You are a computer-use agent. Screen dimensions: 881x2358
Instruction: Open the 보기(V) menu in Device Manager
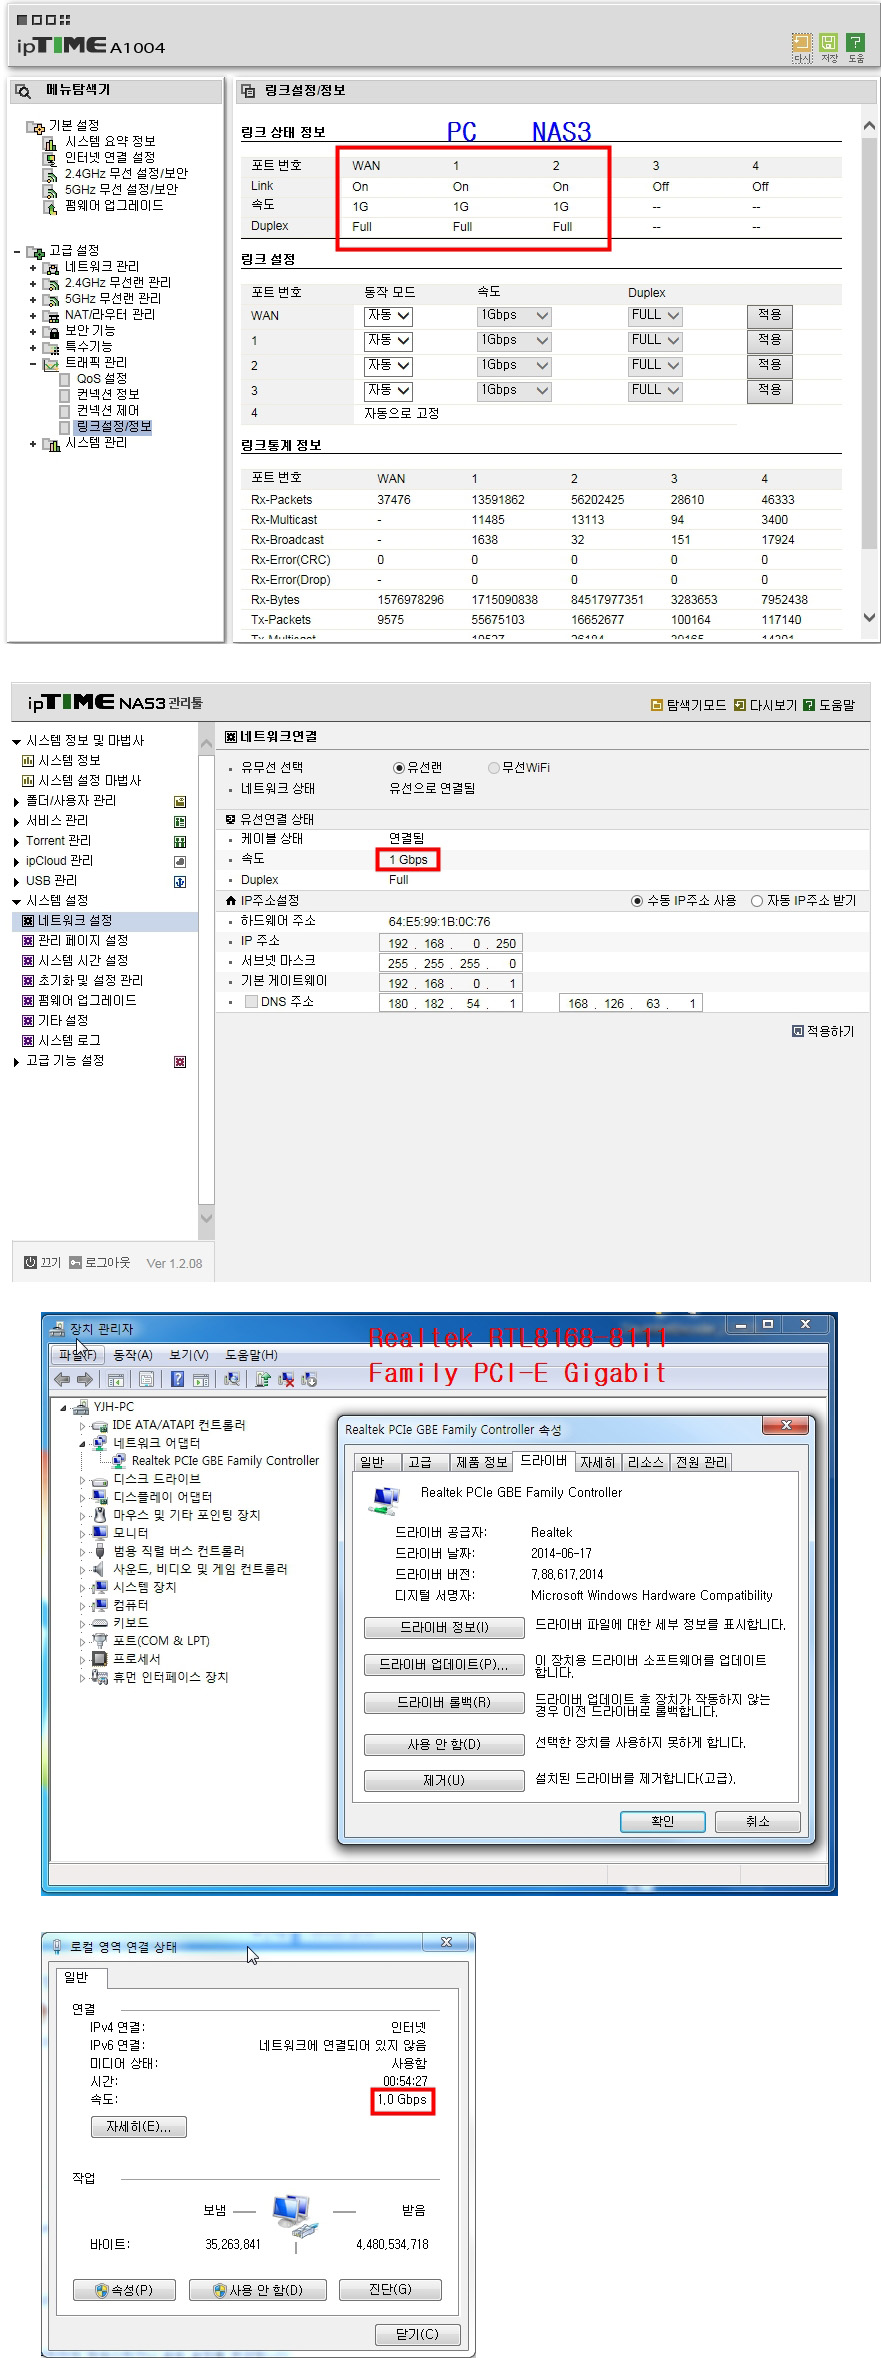[x=189, y=1355]
